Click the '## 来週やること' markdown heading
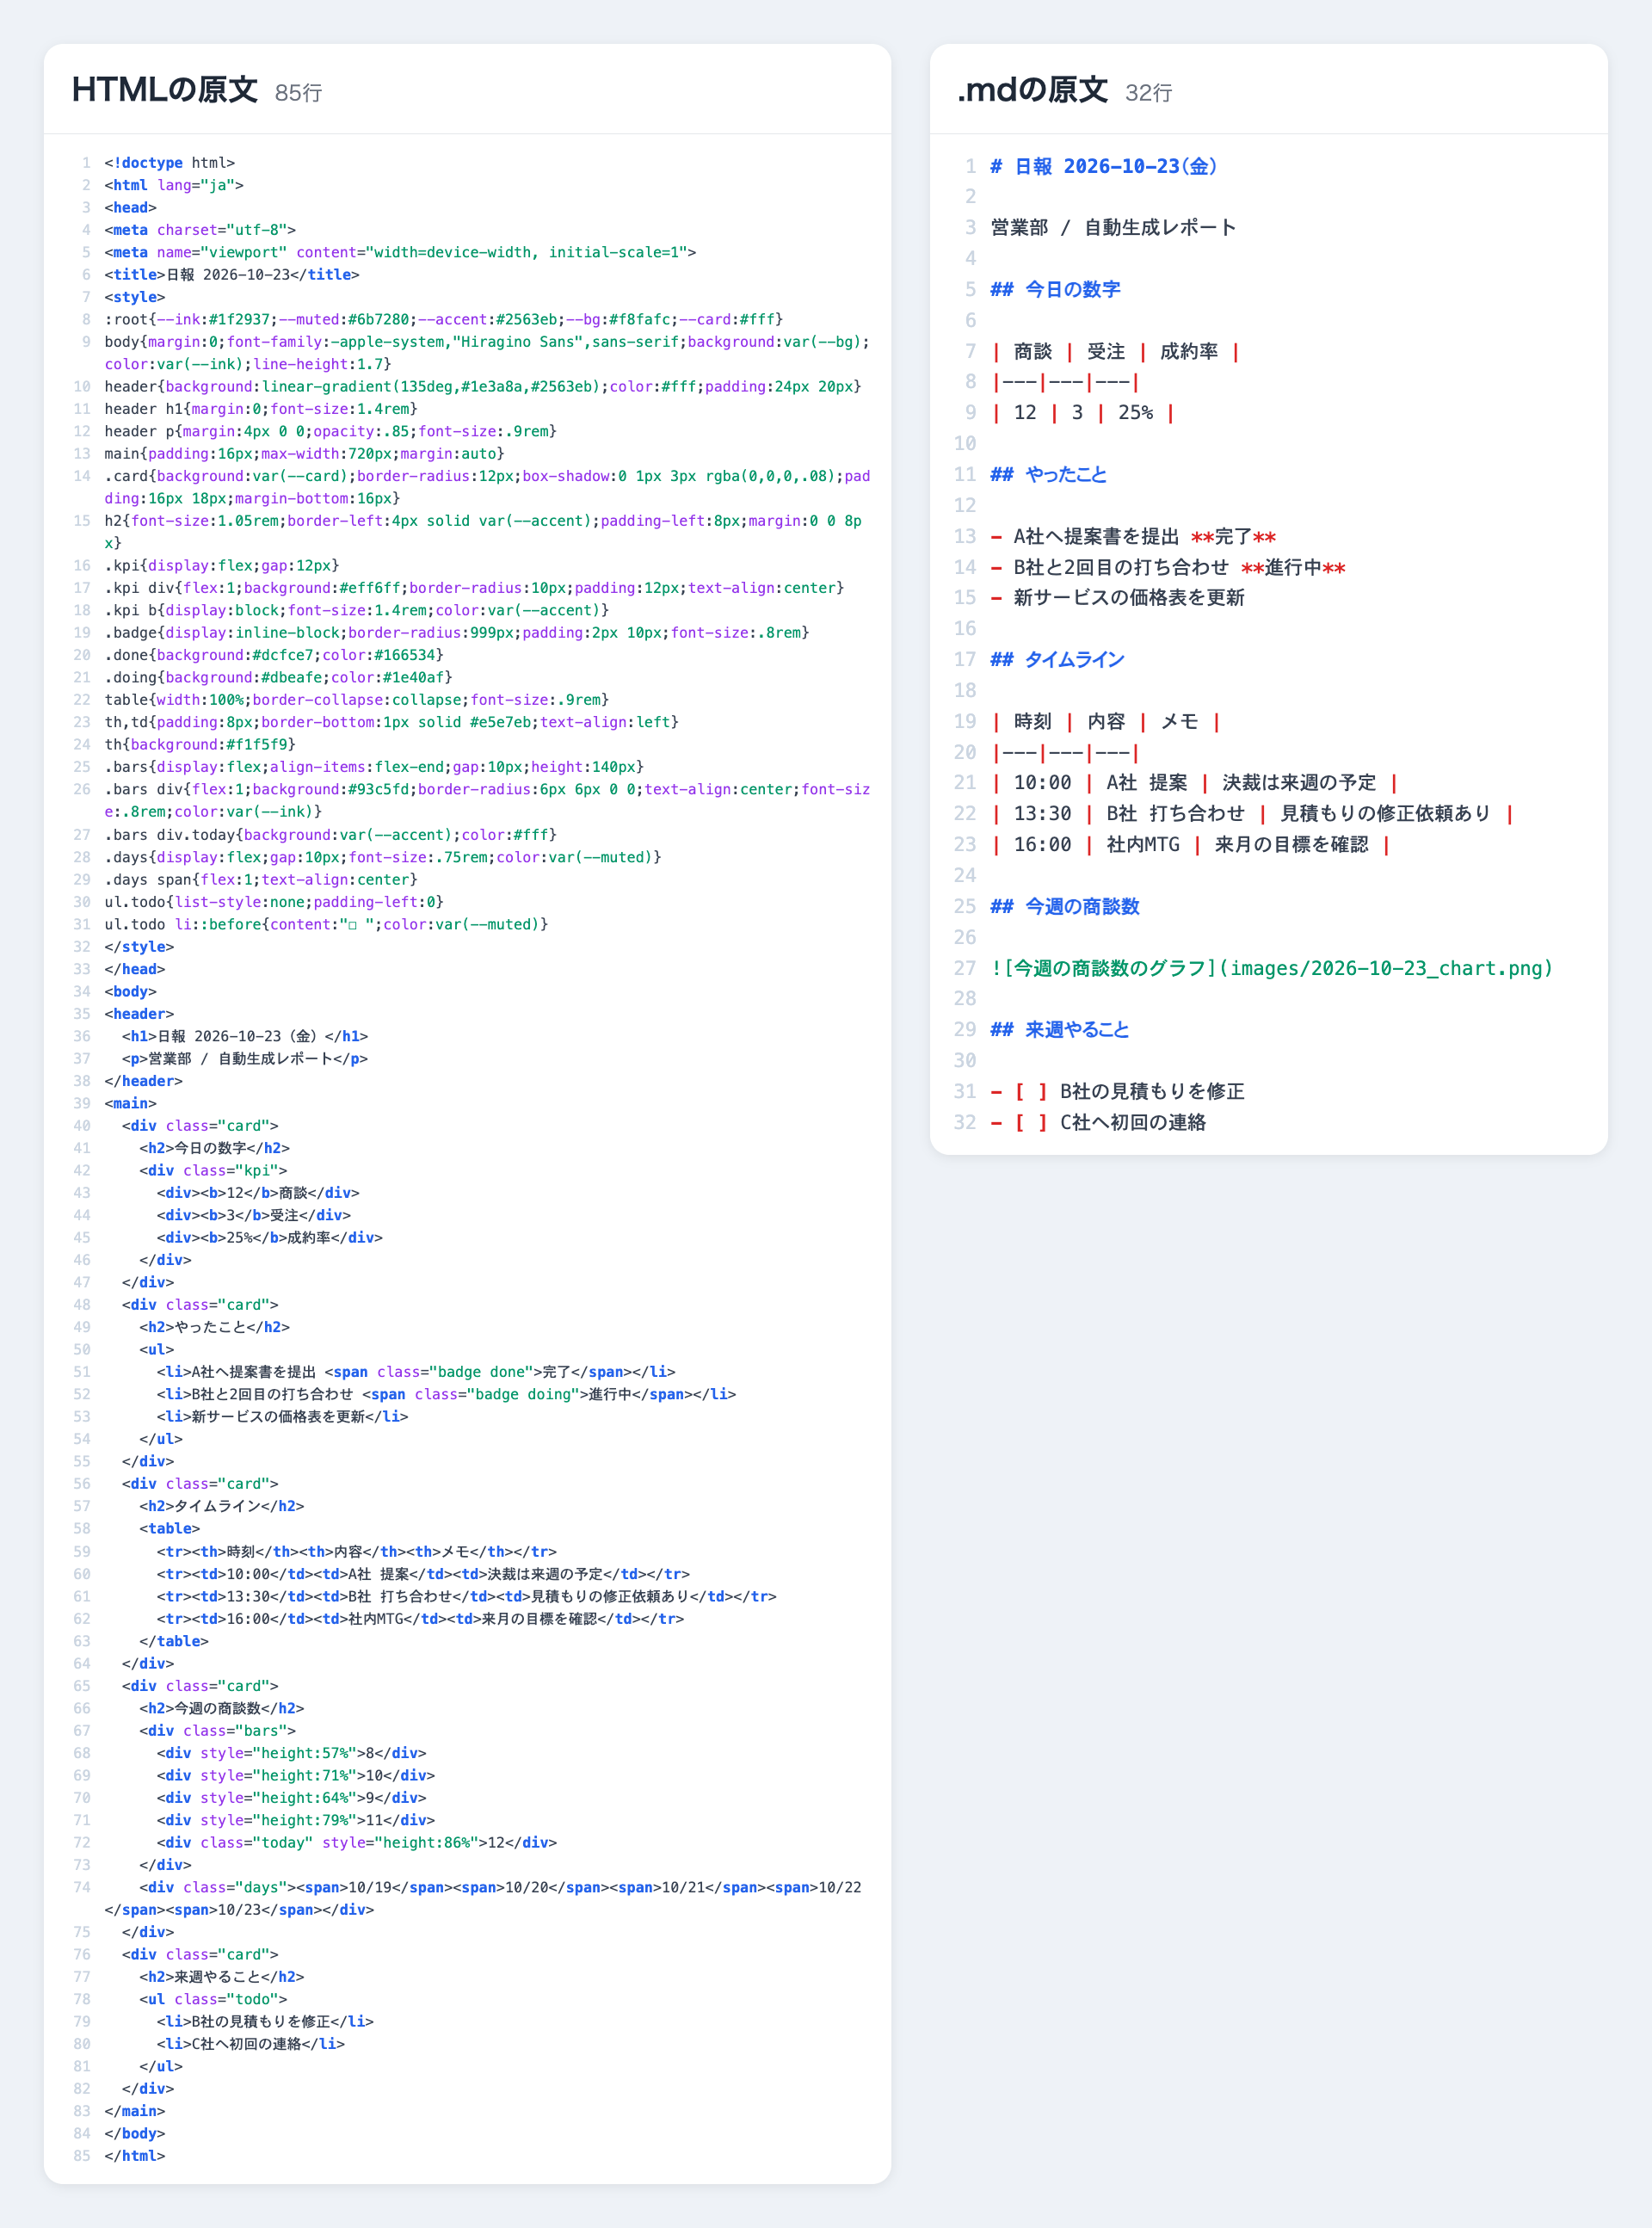The width and height of the screenshot is (1652, 2228). pyautogui.click(x=1060, y=1030)
